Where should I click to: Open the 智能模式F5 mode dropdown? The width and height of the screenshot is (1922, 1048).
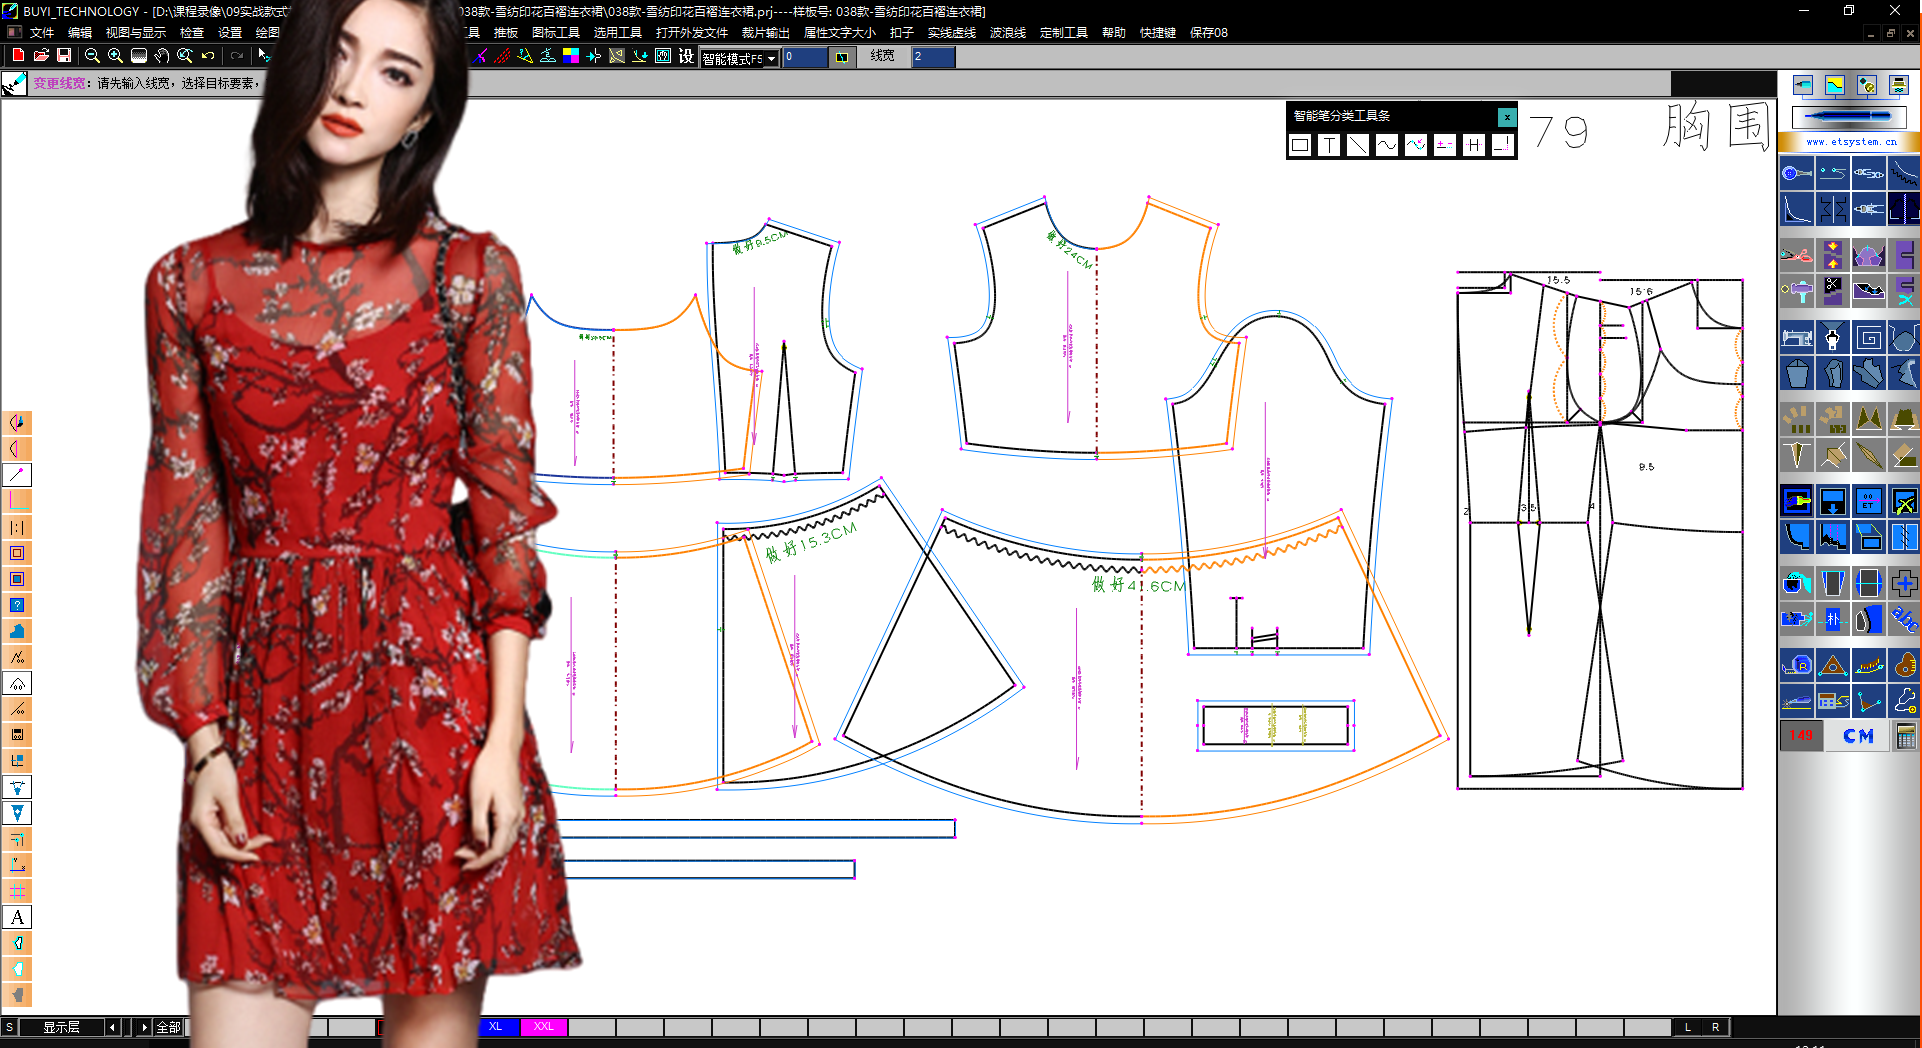tap(771, 58)
